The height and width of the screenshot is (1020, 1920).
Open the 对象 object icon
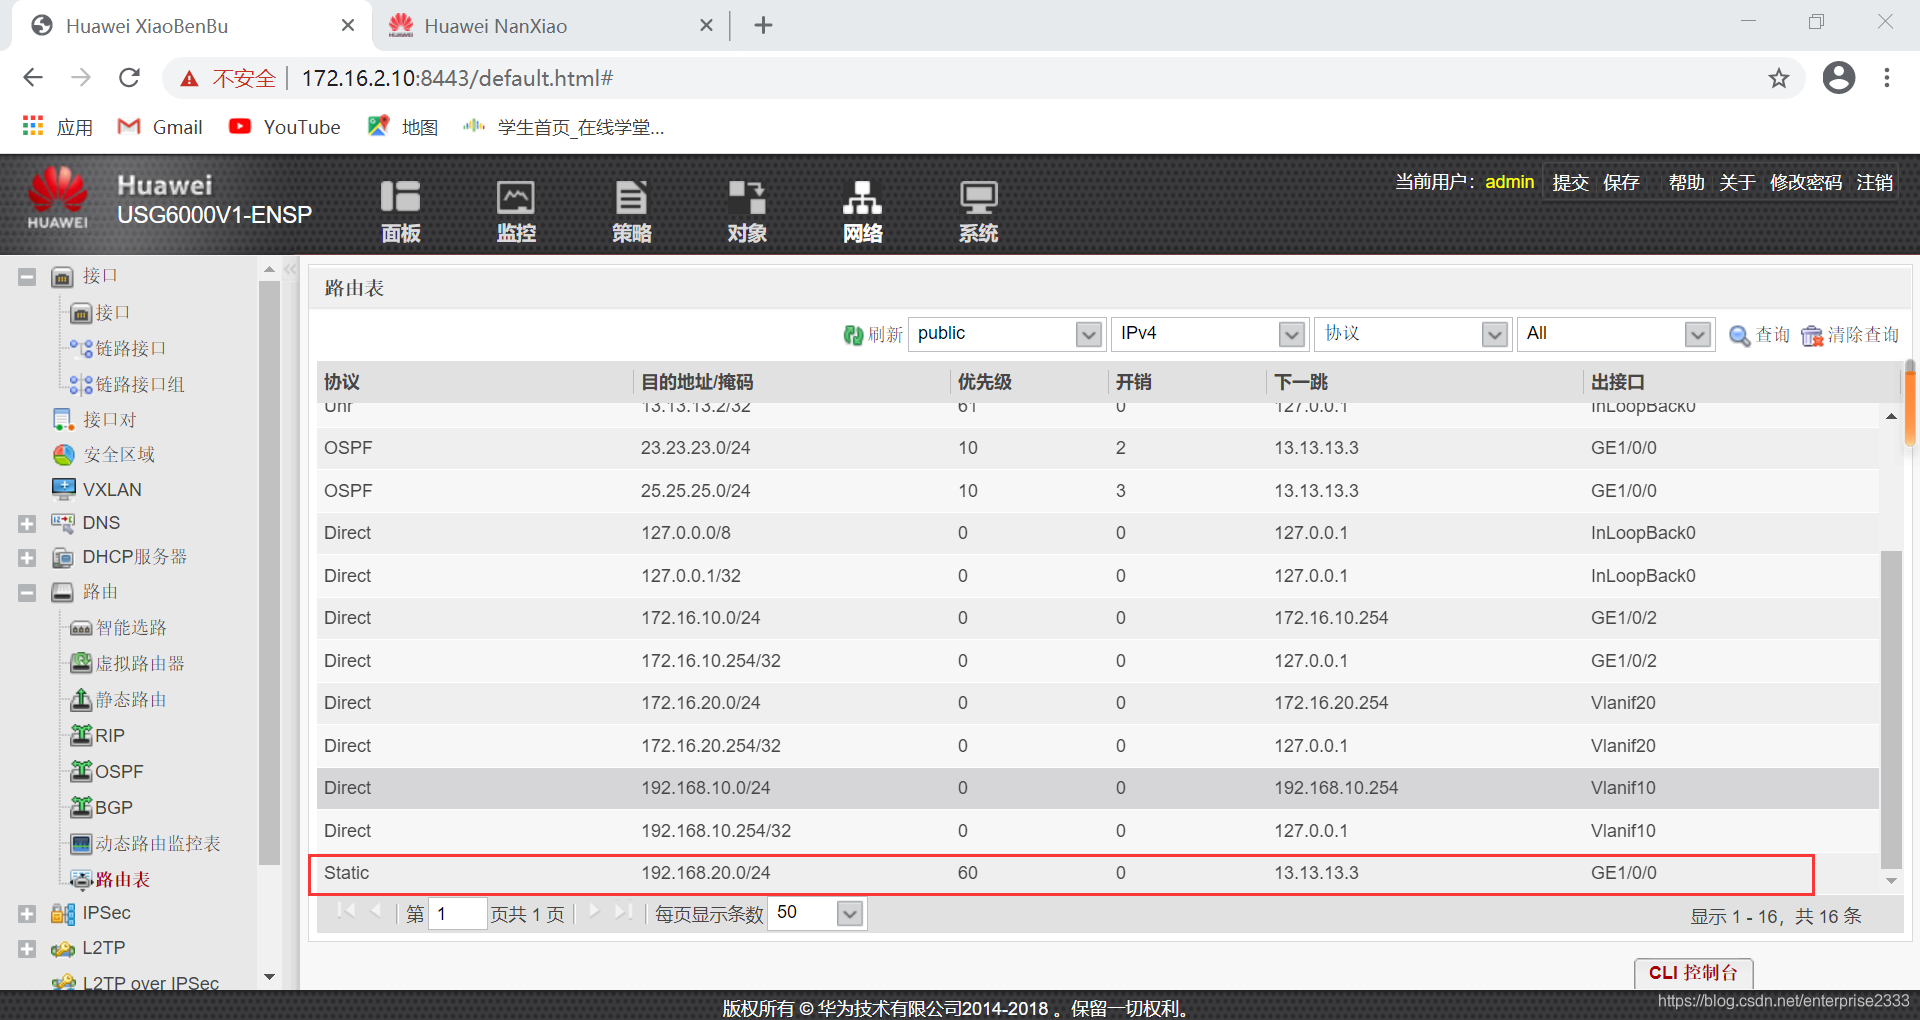pyautogui.click(x=747, y=210)
